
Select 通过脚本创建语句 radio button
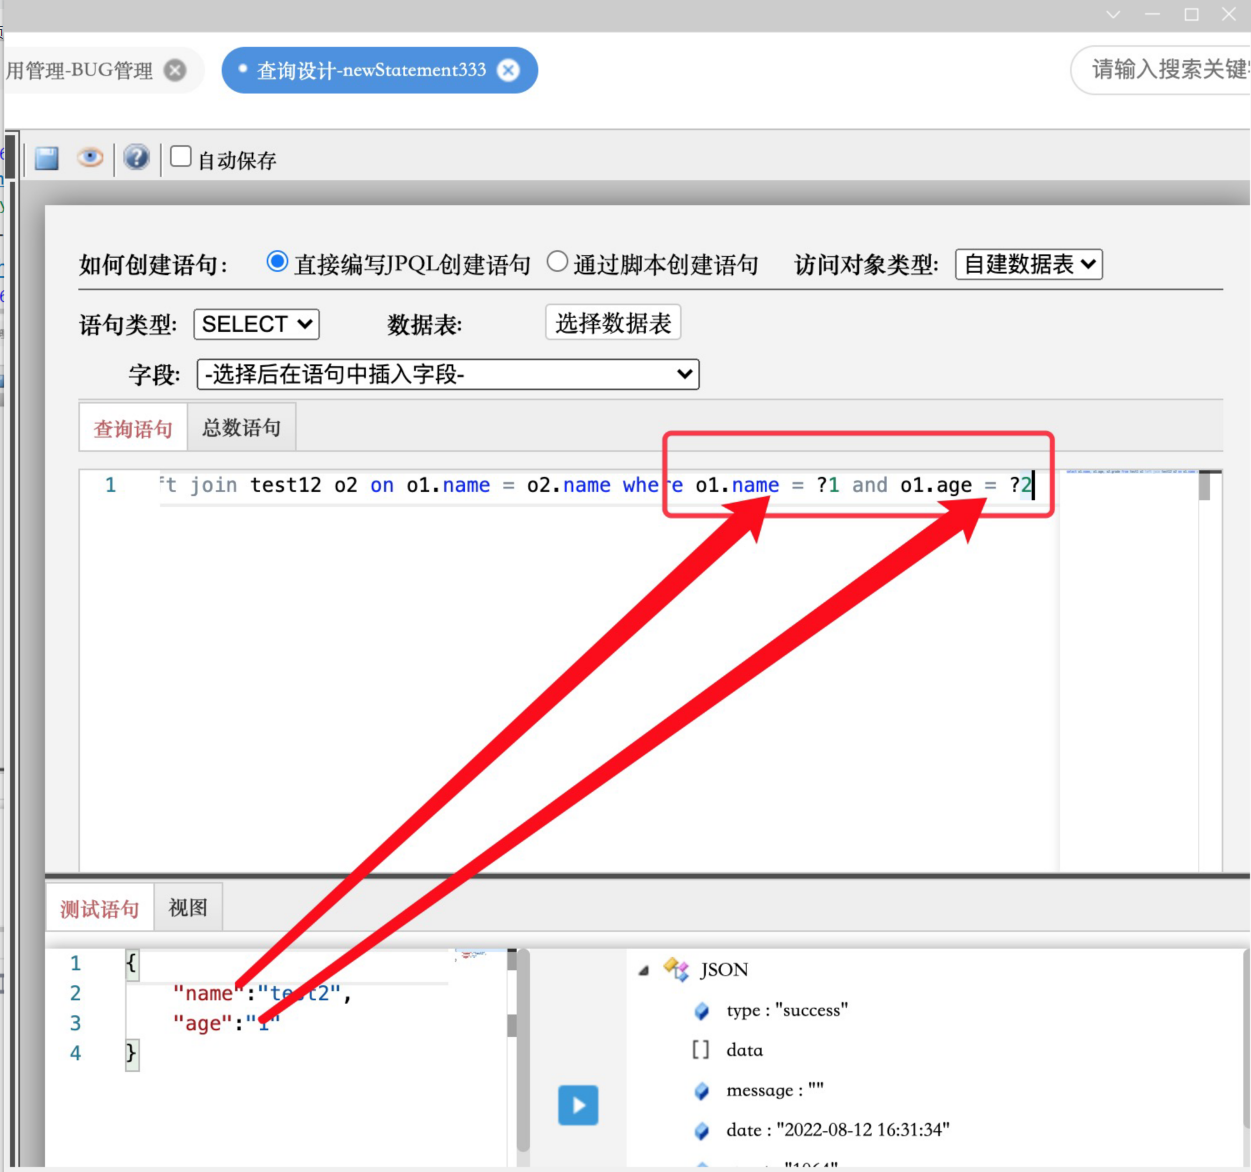pyautogui.click(x=557, y=262)
